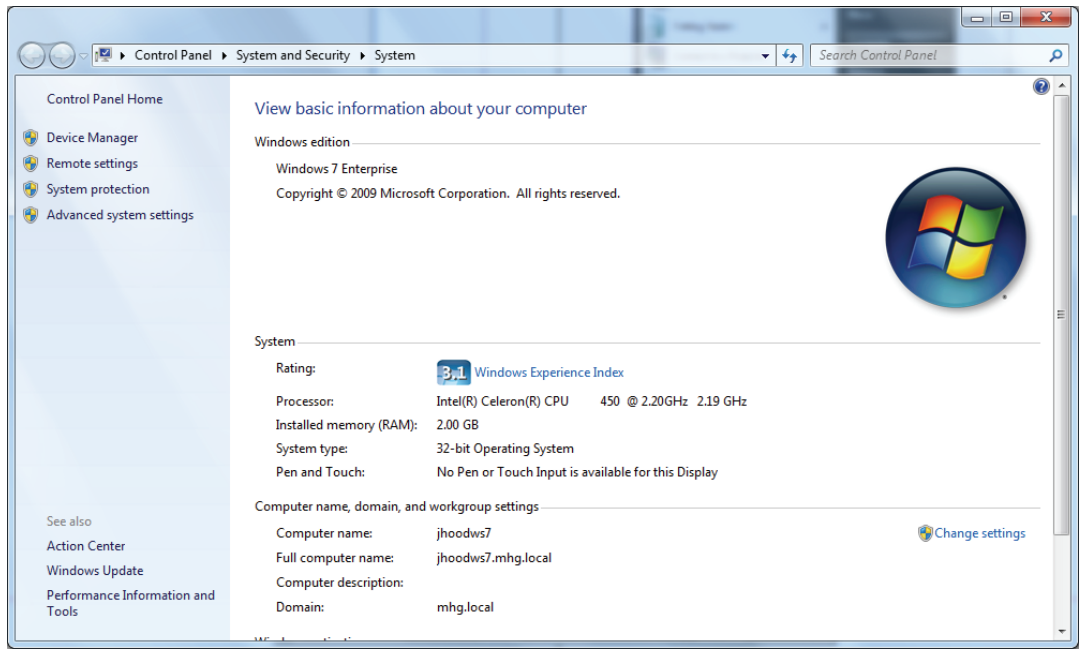Screen dimensions: 1087x655
Task: Select System and Security in breadcrumb path
Action: 292,56
